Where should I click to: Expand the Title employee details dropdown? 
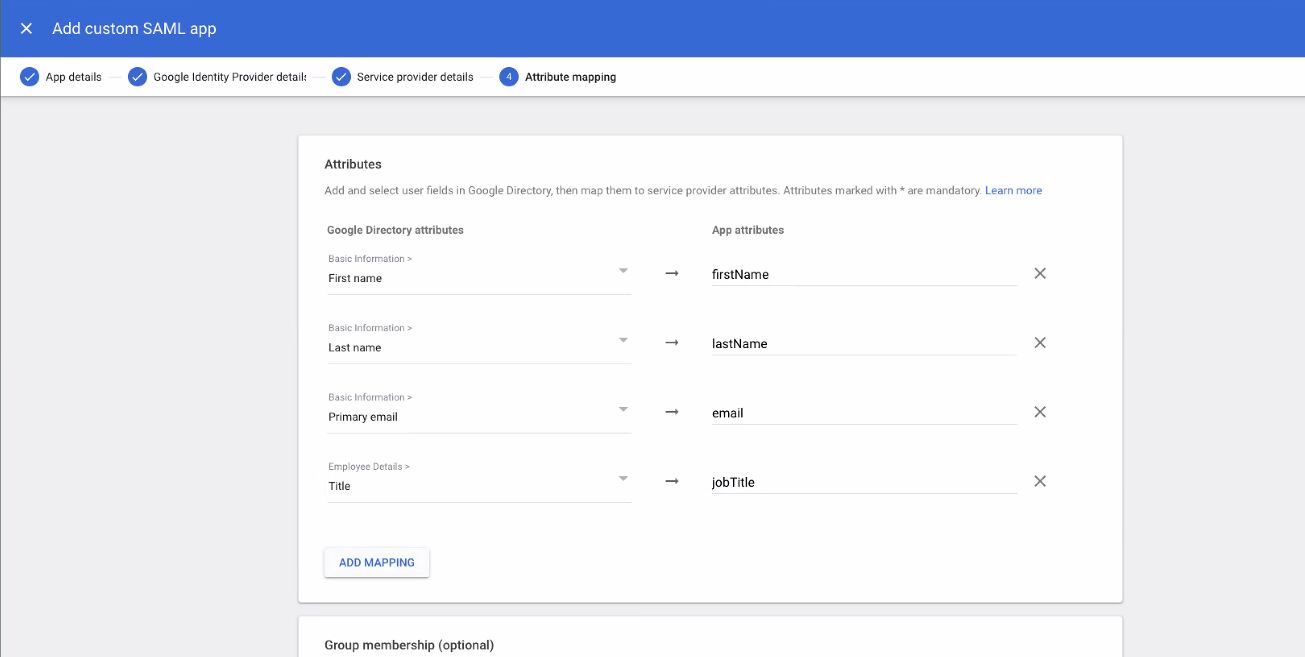click(x=622, y=478)
